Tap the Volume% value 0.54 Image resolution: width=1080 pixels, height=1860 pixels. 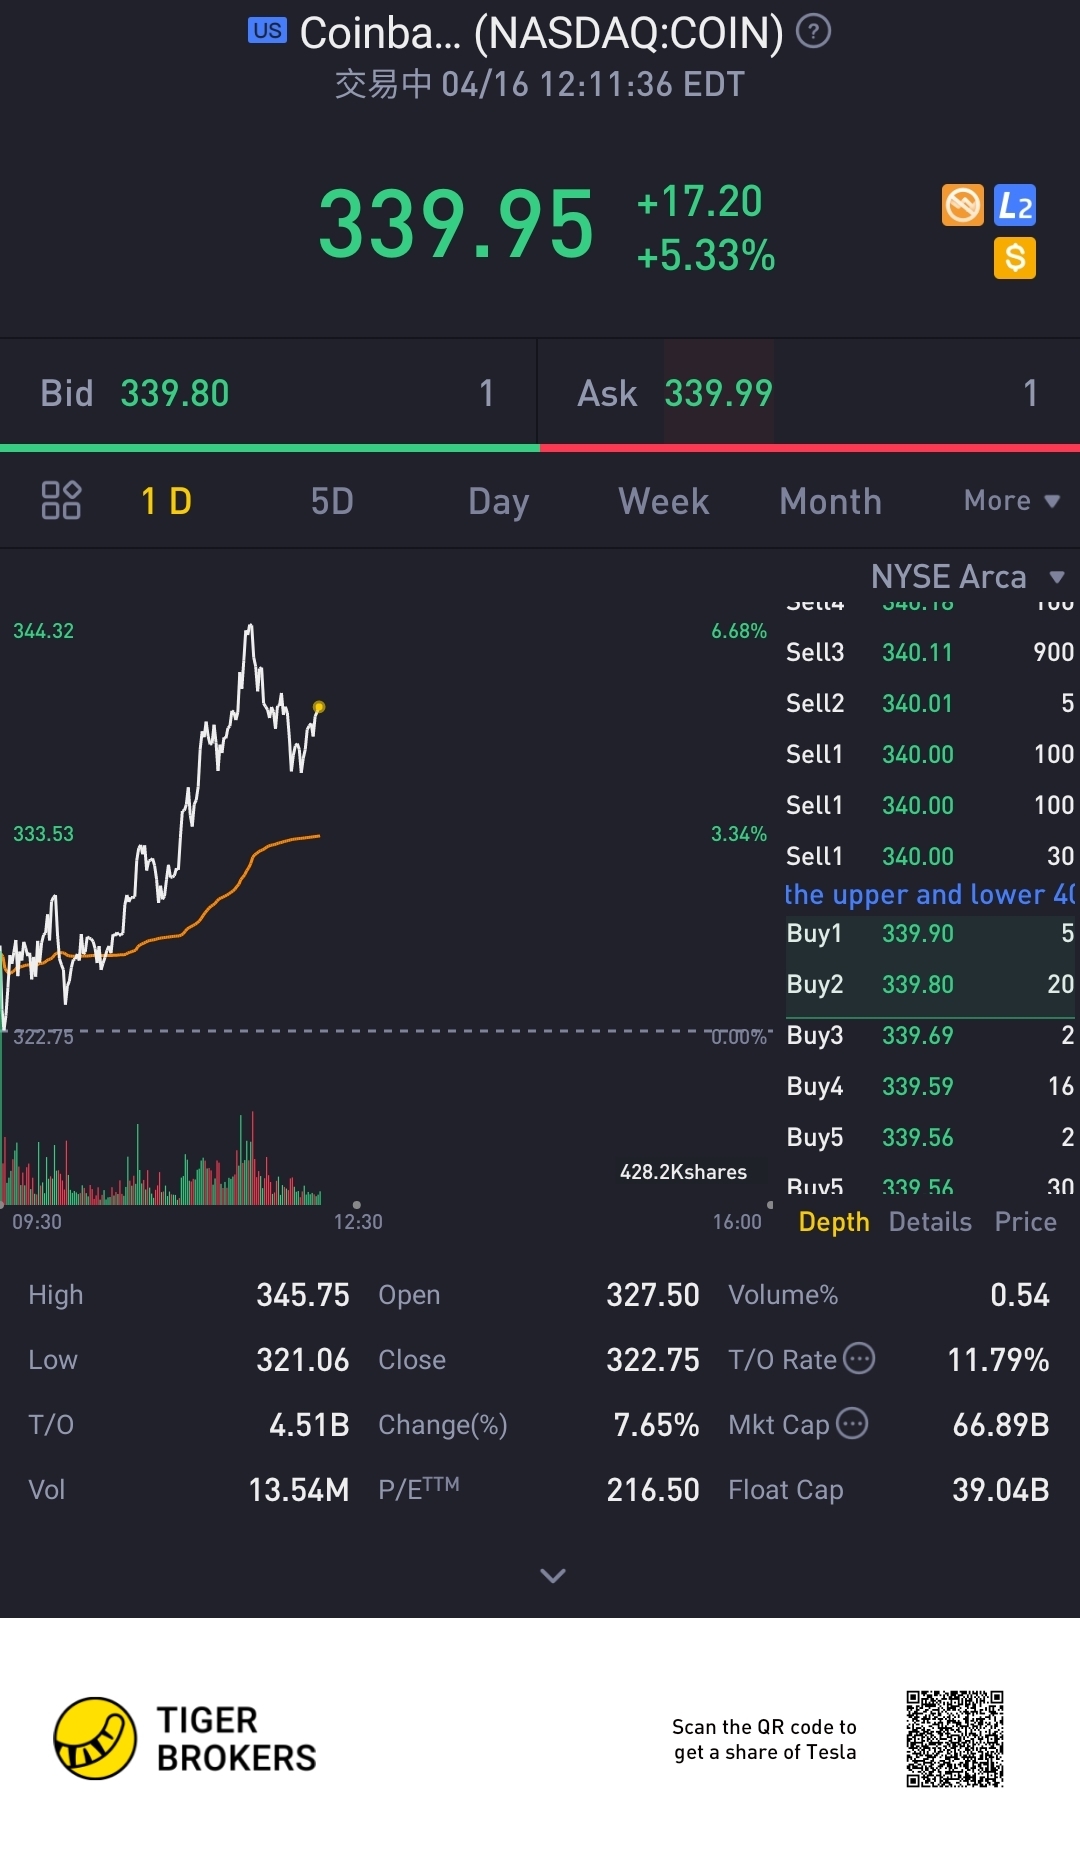point(1020,1295)
